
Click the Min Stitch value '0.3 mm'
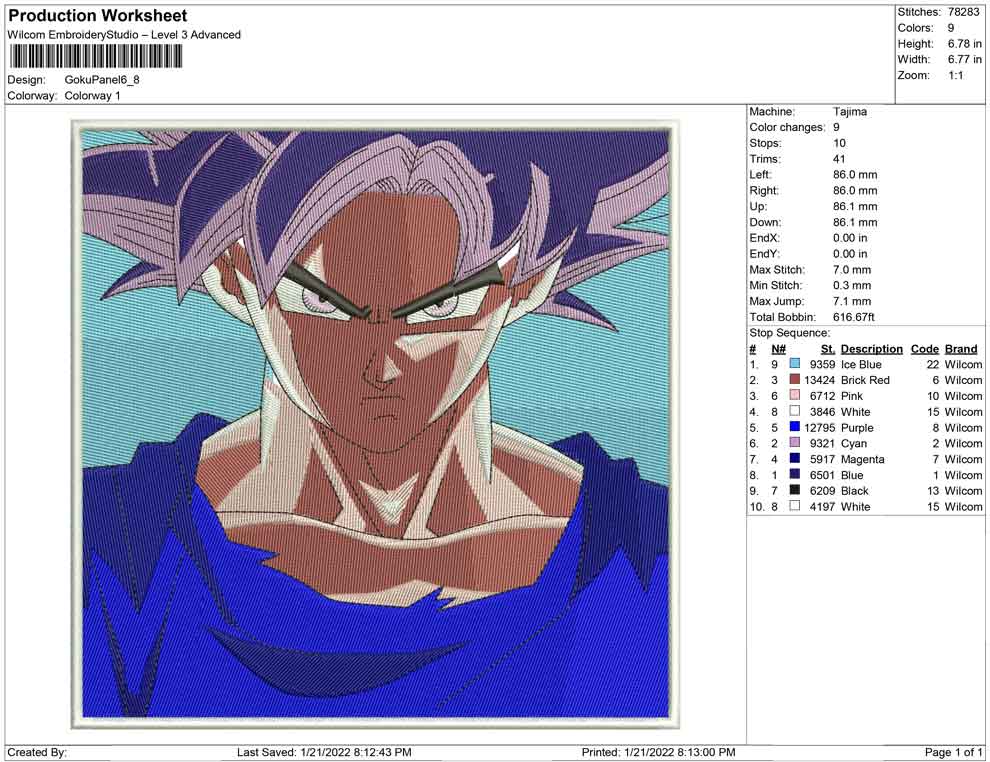(852, 285)
